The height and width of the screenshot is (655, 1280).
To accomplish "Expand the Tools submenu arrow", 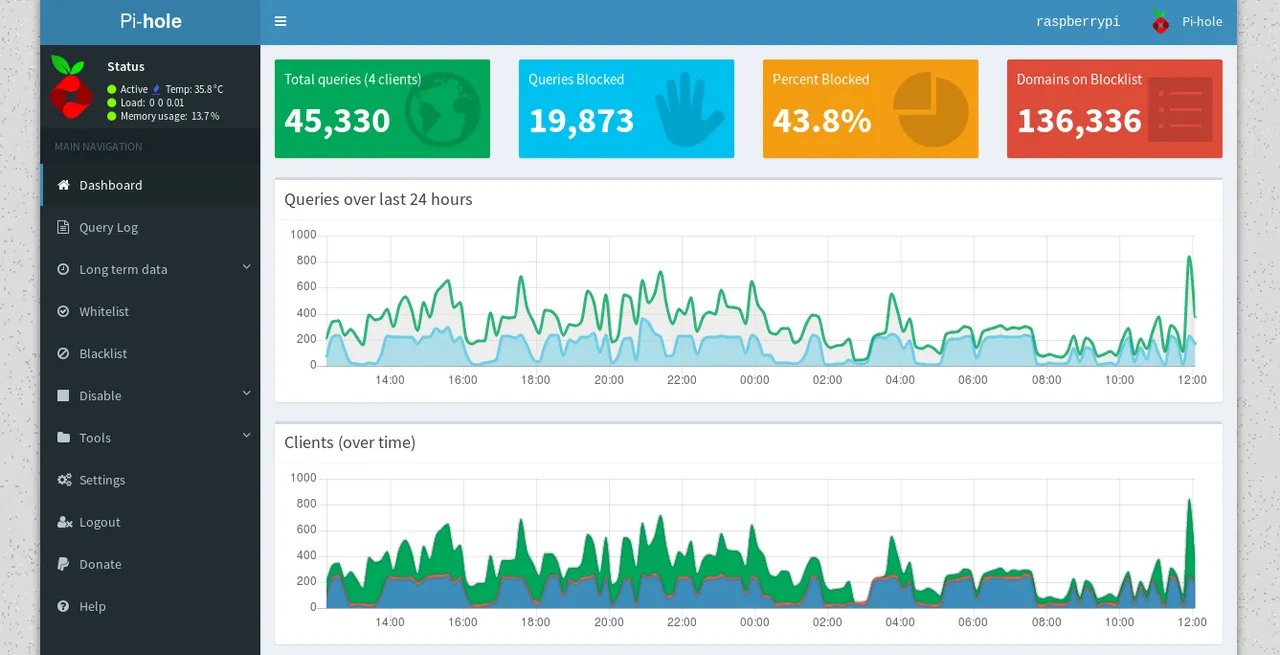I will click(247, 436).
